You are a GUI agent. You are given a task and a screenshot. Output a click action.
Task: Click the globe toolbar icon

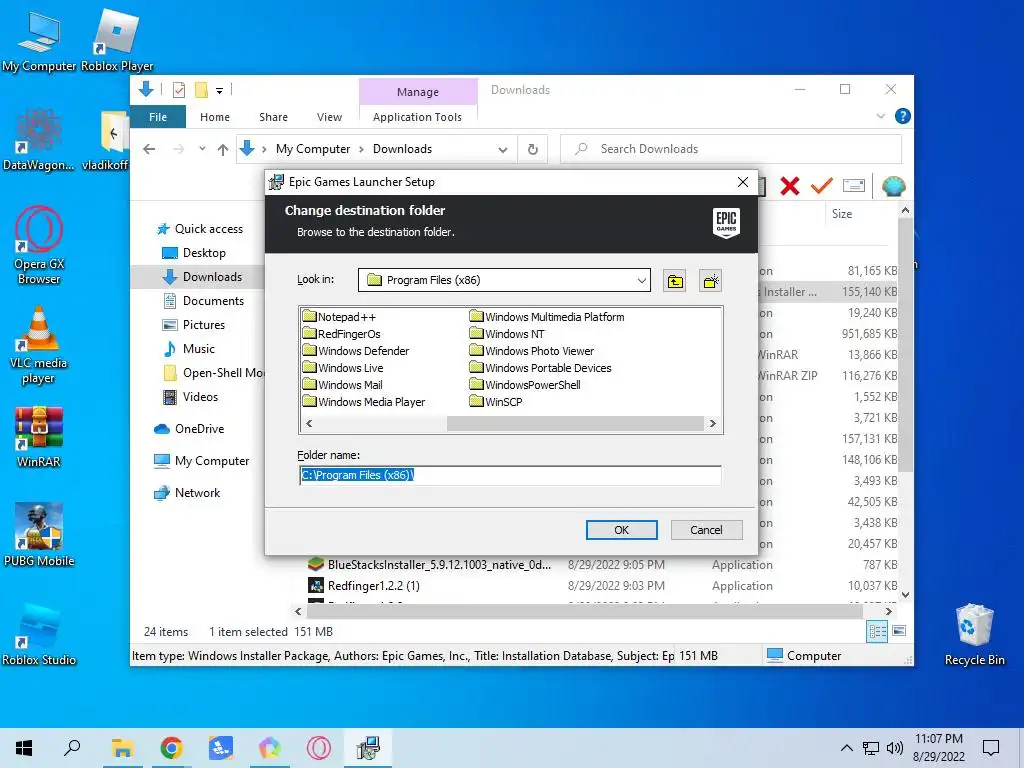pos(893,187)
